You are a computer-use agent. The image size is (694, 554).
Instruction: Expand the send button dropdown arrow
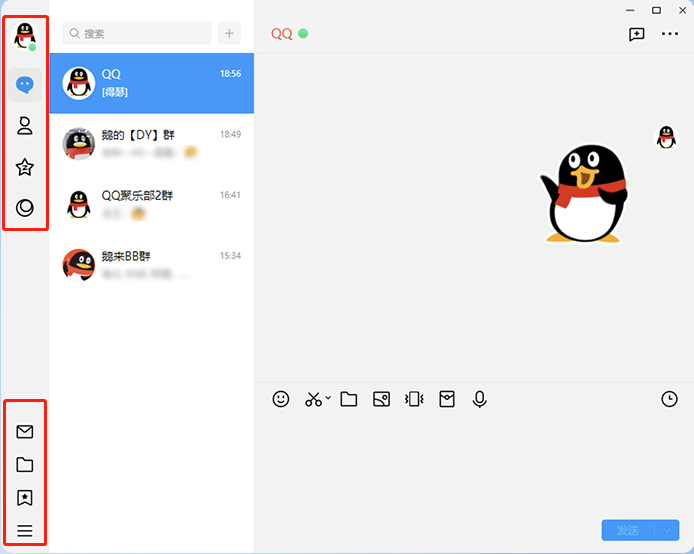[x=667, y=530]
